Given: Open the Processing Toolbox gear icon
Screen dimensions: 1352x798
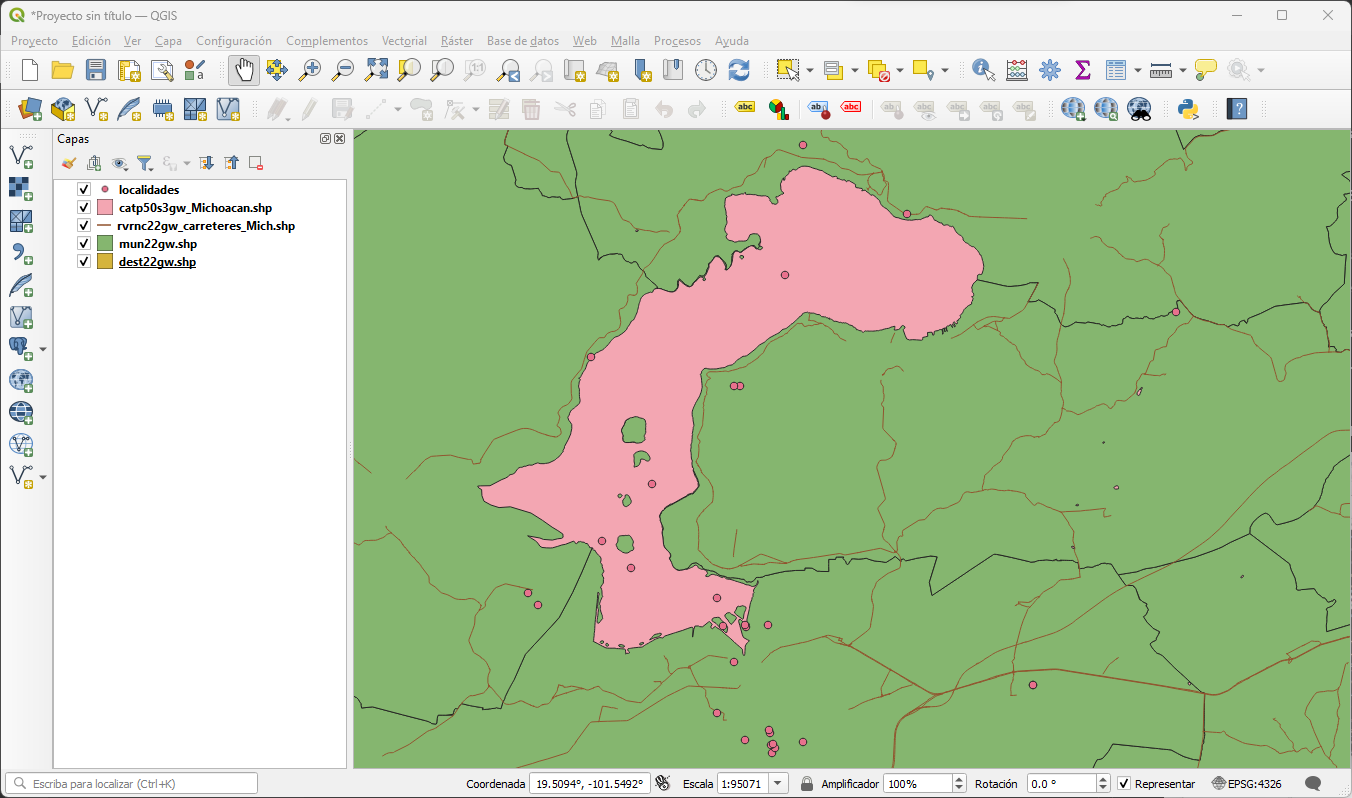Looking at the screenshot, I should (x=1050, y=70).
